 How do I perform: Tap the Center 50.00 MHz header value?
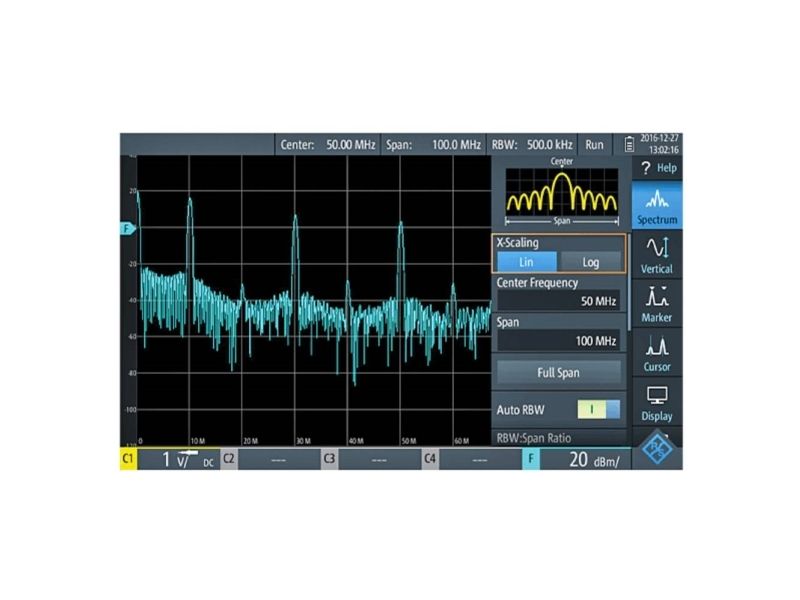tap(328, 145)
